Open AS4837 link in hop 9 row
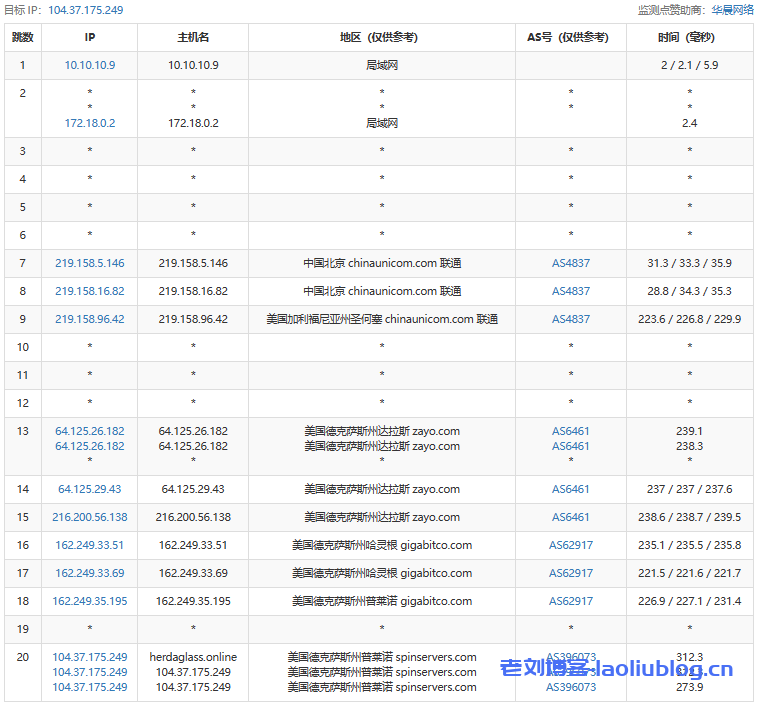This screenshot has width=759, height=706. tap(571, 319)
